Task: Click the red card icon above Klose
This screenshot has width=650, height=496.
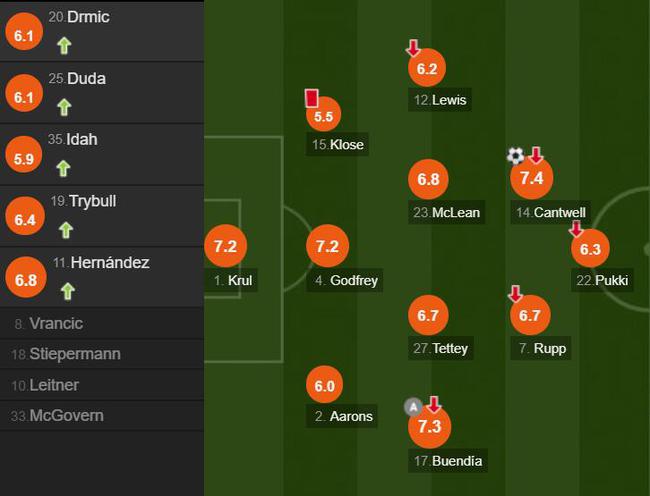Action: (311, 98)
